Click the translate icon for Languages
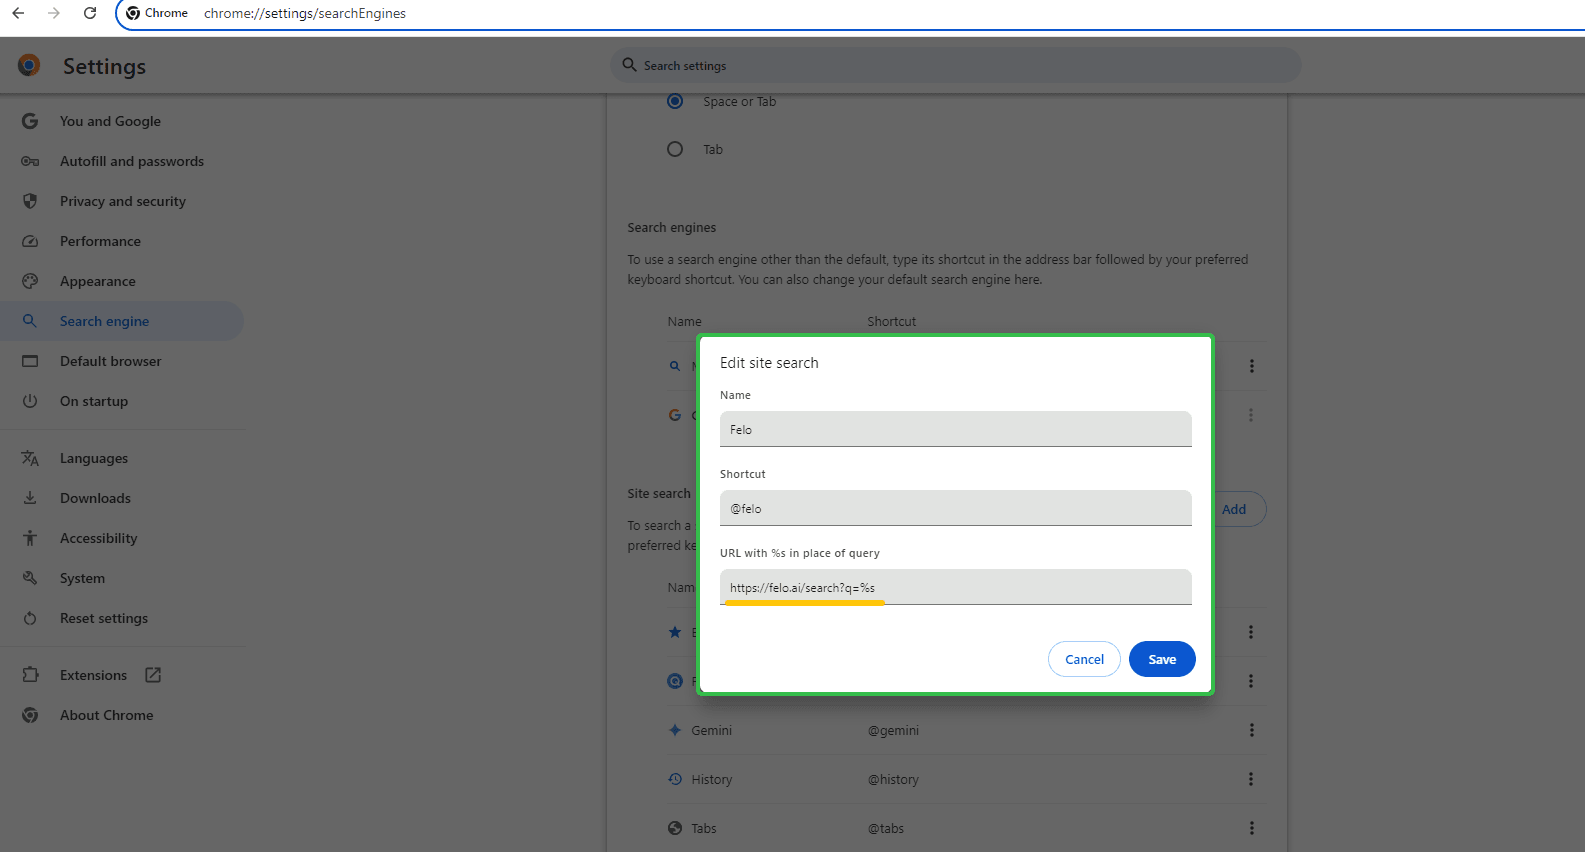This screenshot has height=852, width=1585. point(30,458)
